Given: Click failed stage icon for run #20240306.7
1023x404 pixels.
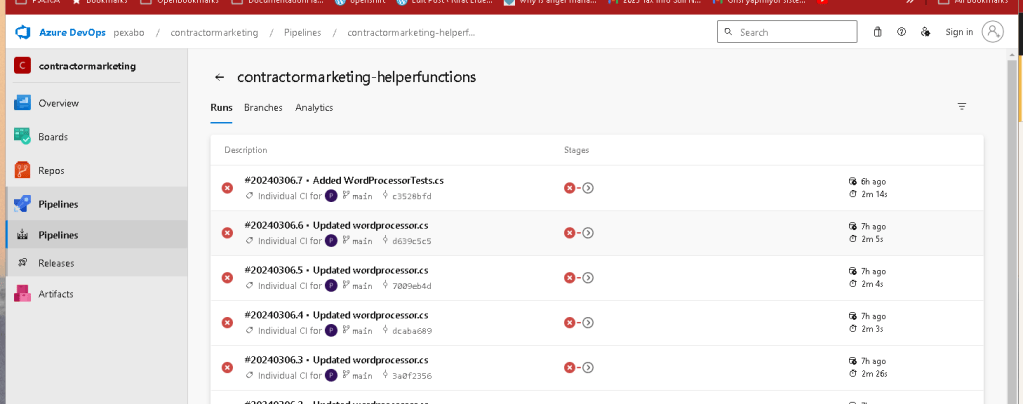Looking at the screenshot, I should [x=570, y=188].
